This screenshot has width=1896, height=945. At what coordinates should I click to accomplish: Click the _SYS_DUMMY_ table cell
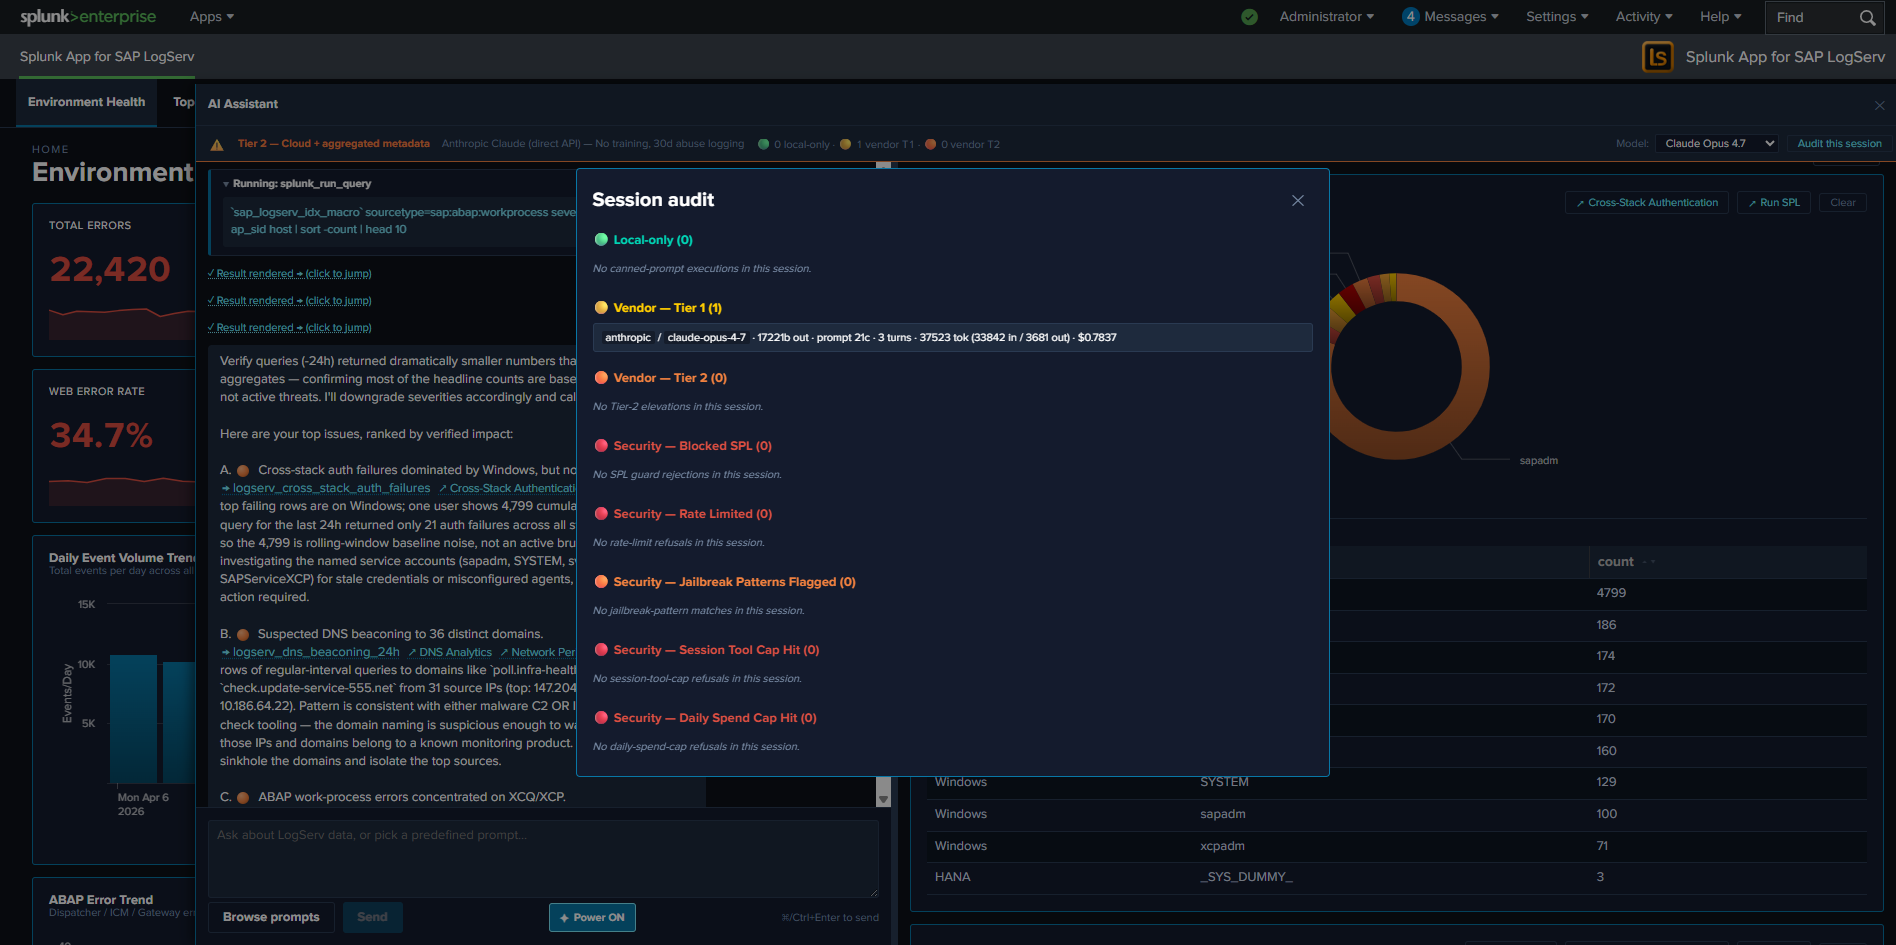click(1246, 877)
